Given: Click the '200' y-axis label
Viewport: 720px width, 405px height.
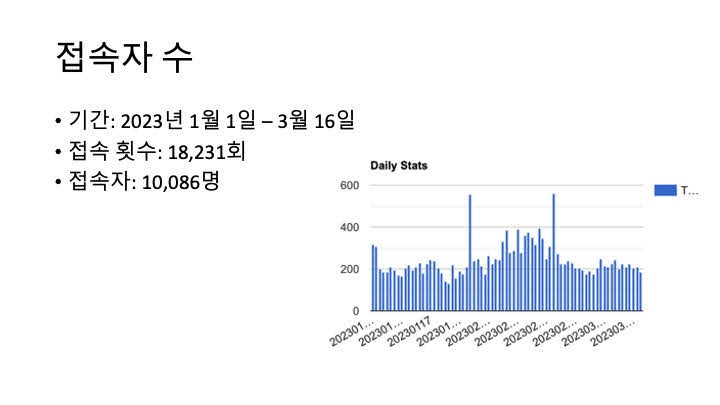Looking at the screenshot, I should click(349, 270).
